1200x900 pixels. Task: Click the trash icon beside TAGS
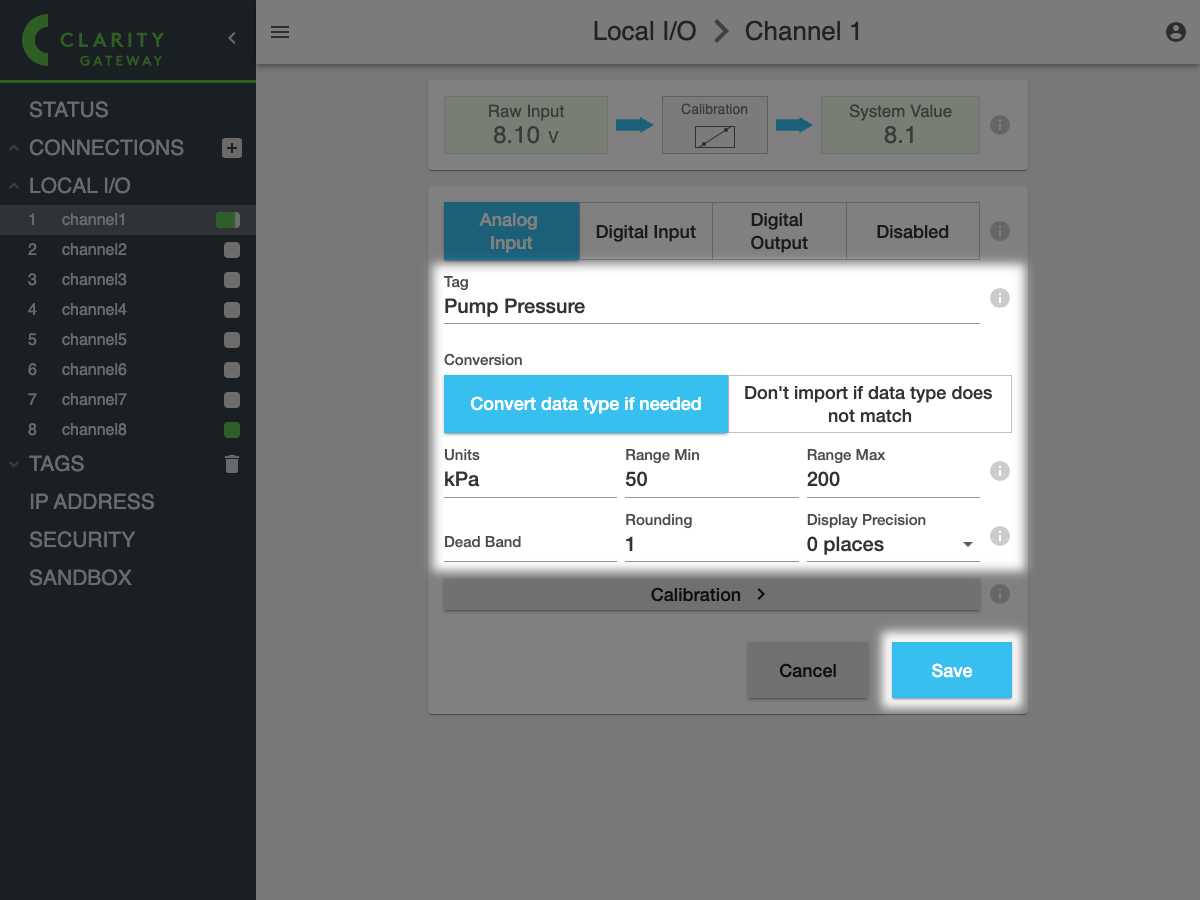[x=232, y=464]
